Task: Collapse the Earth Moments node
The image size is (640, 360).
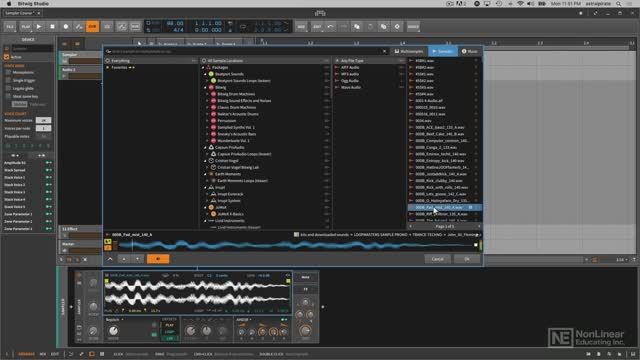Action: click(206, 174)
